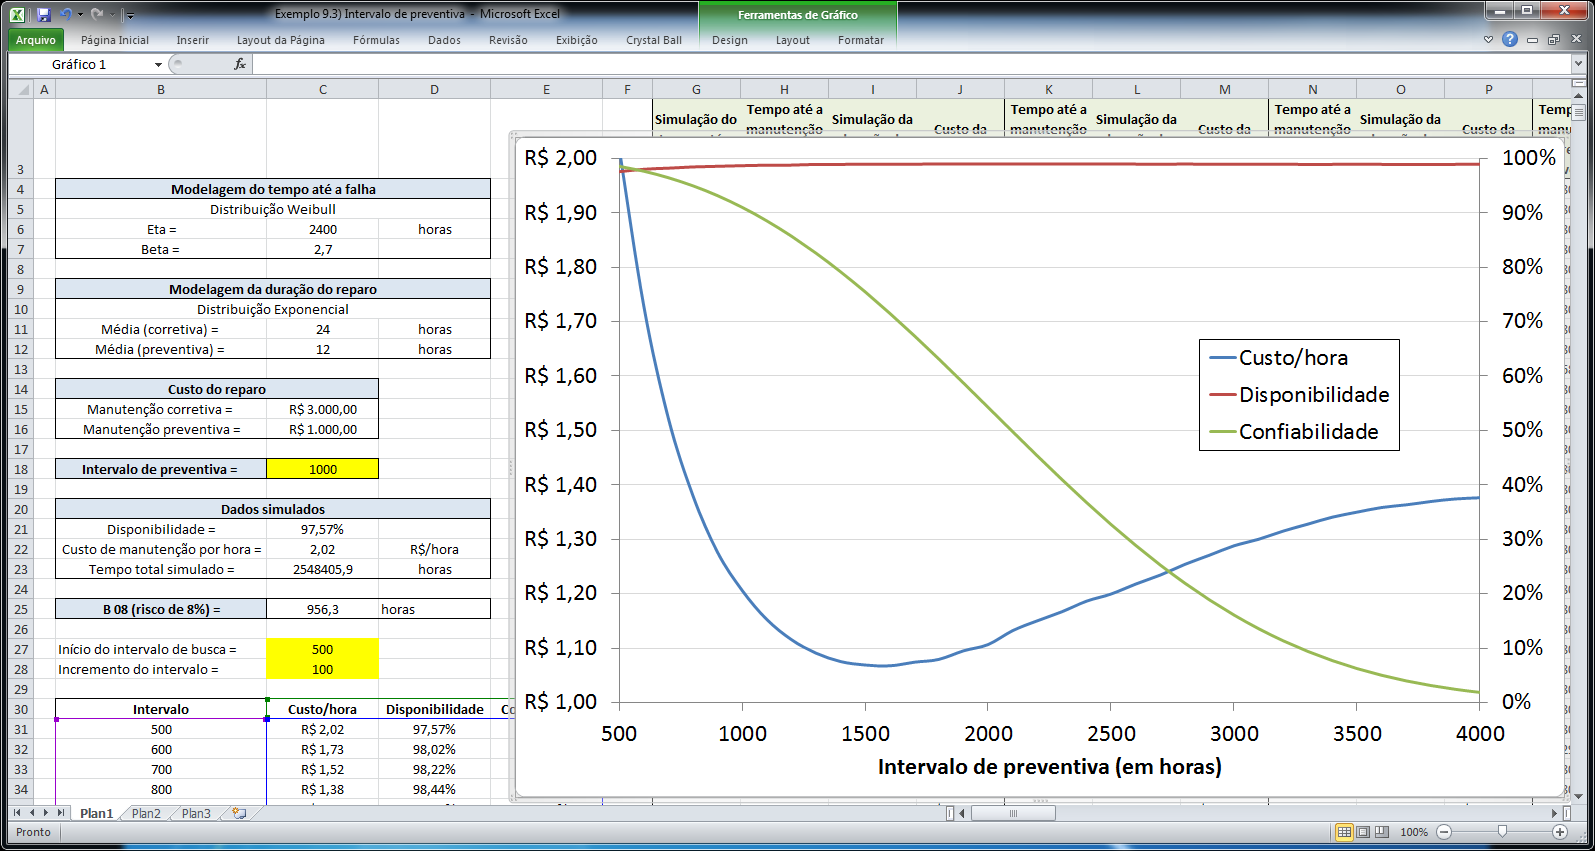The image size is (1595, 851).
Task: Open the Revisão tab
Action: pos(508,40)
